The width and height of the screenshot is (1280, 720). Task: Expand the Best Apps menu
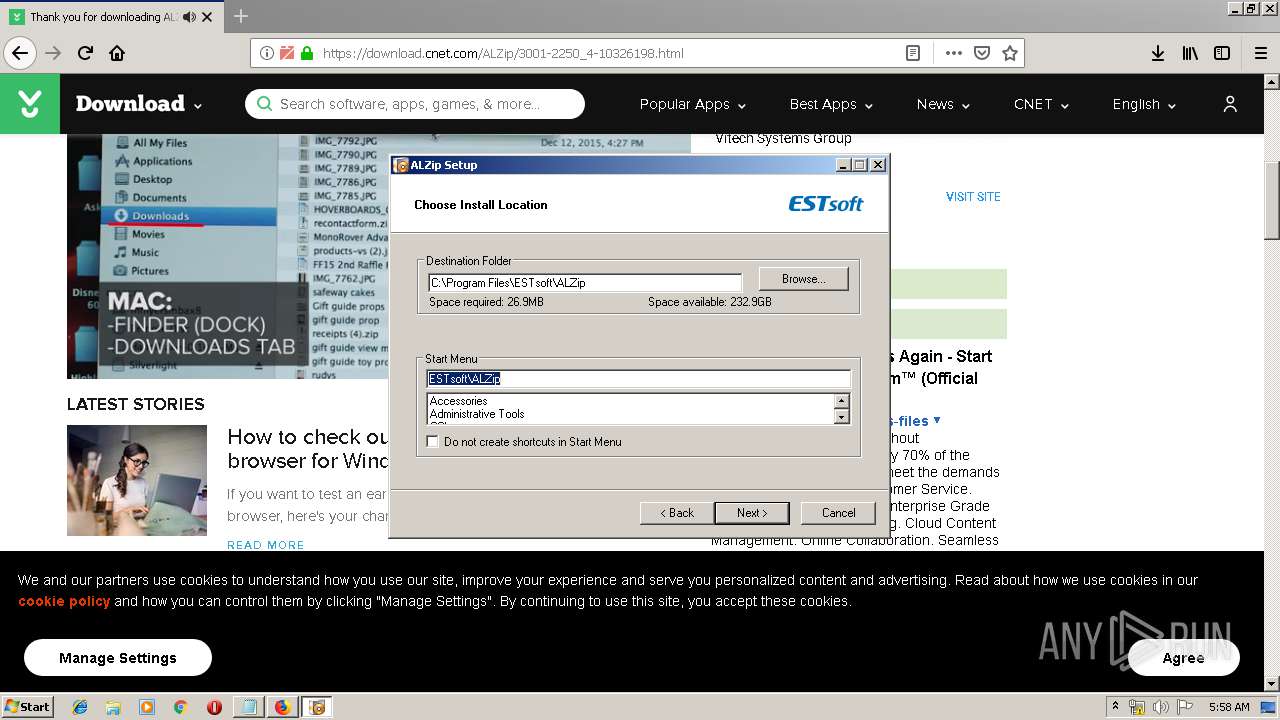click(831, 104)
